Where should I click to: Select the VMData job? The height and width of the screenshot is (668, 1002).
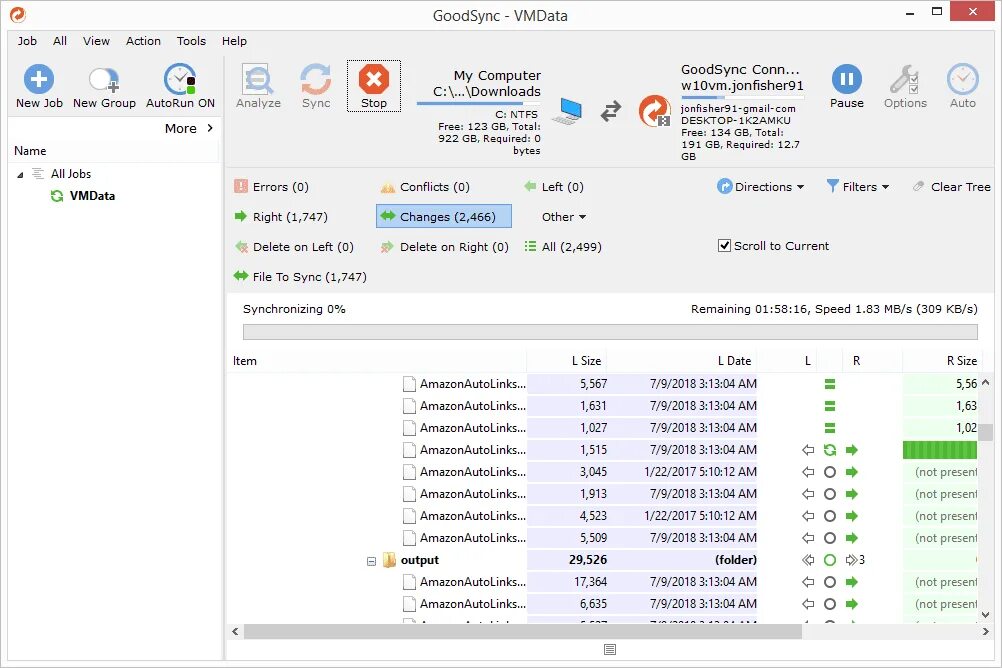[x=92, y=196]
